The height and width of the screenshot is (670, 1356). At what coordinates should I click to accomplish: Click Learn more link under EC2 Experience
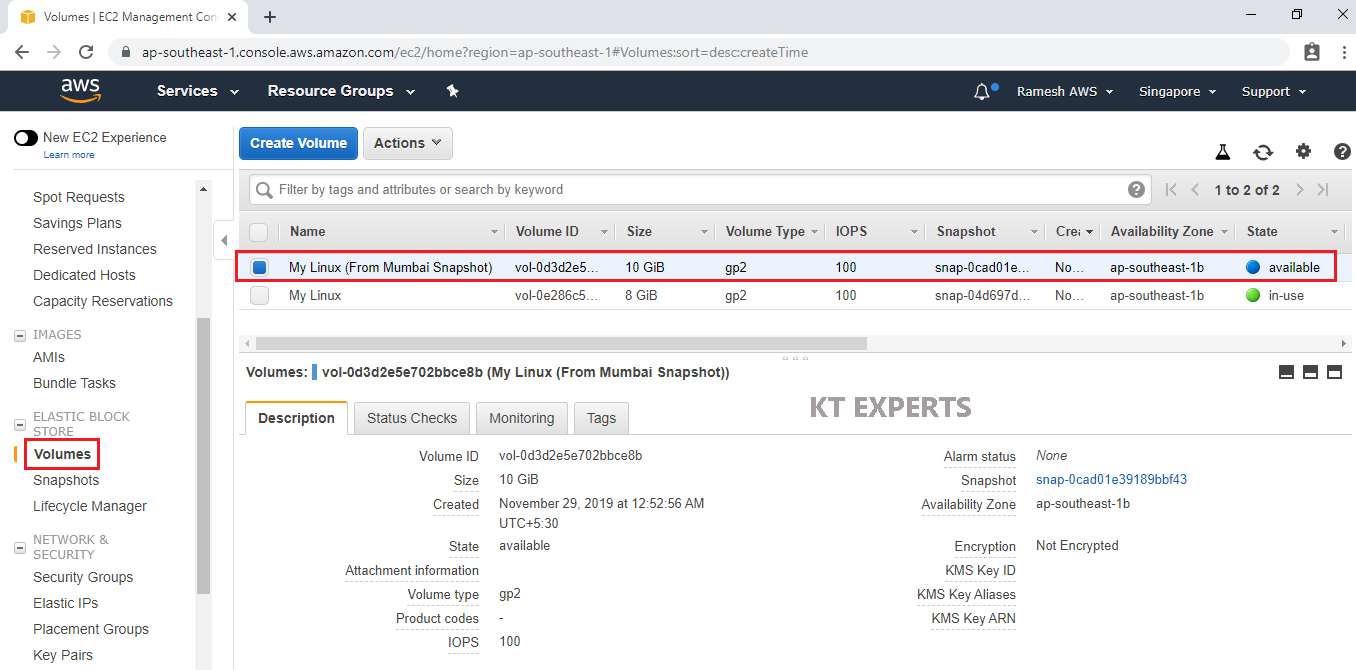[x=69, y=155]
